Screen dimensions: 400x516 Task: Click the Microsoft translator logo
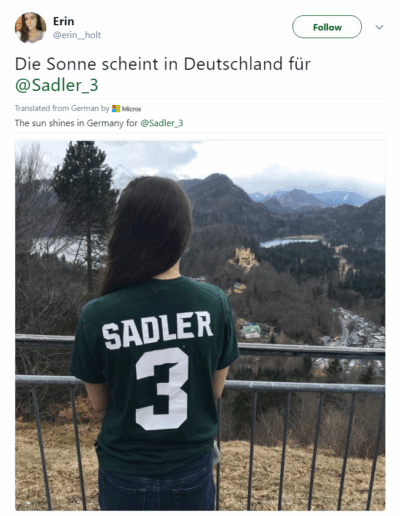[116, 109]
